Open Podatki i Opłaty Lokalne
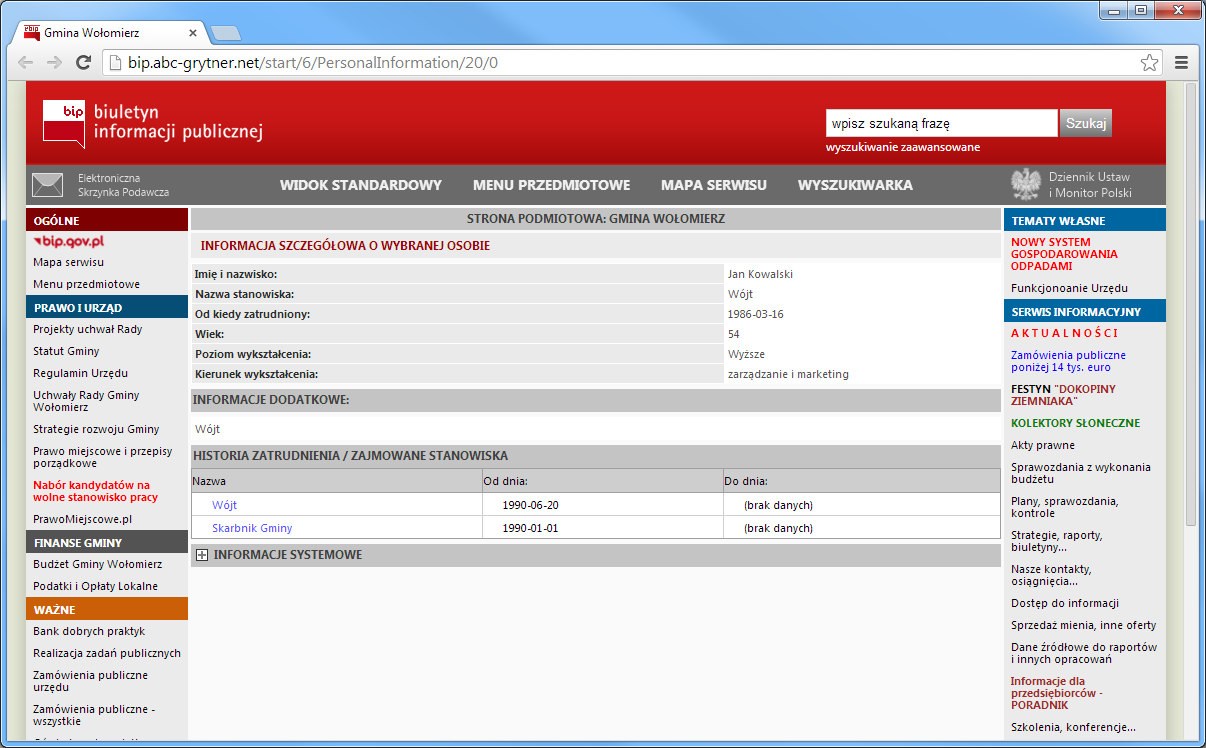Viewport: 1206px width, 748px height. click(95, 586)
